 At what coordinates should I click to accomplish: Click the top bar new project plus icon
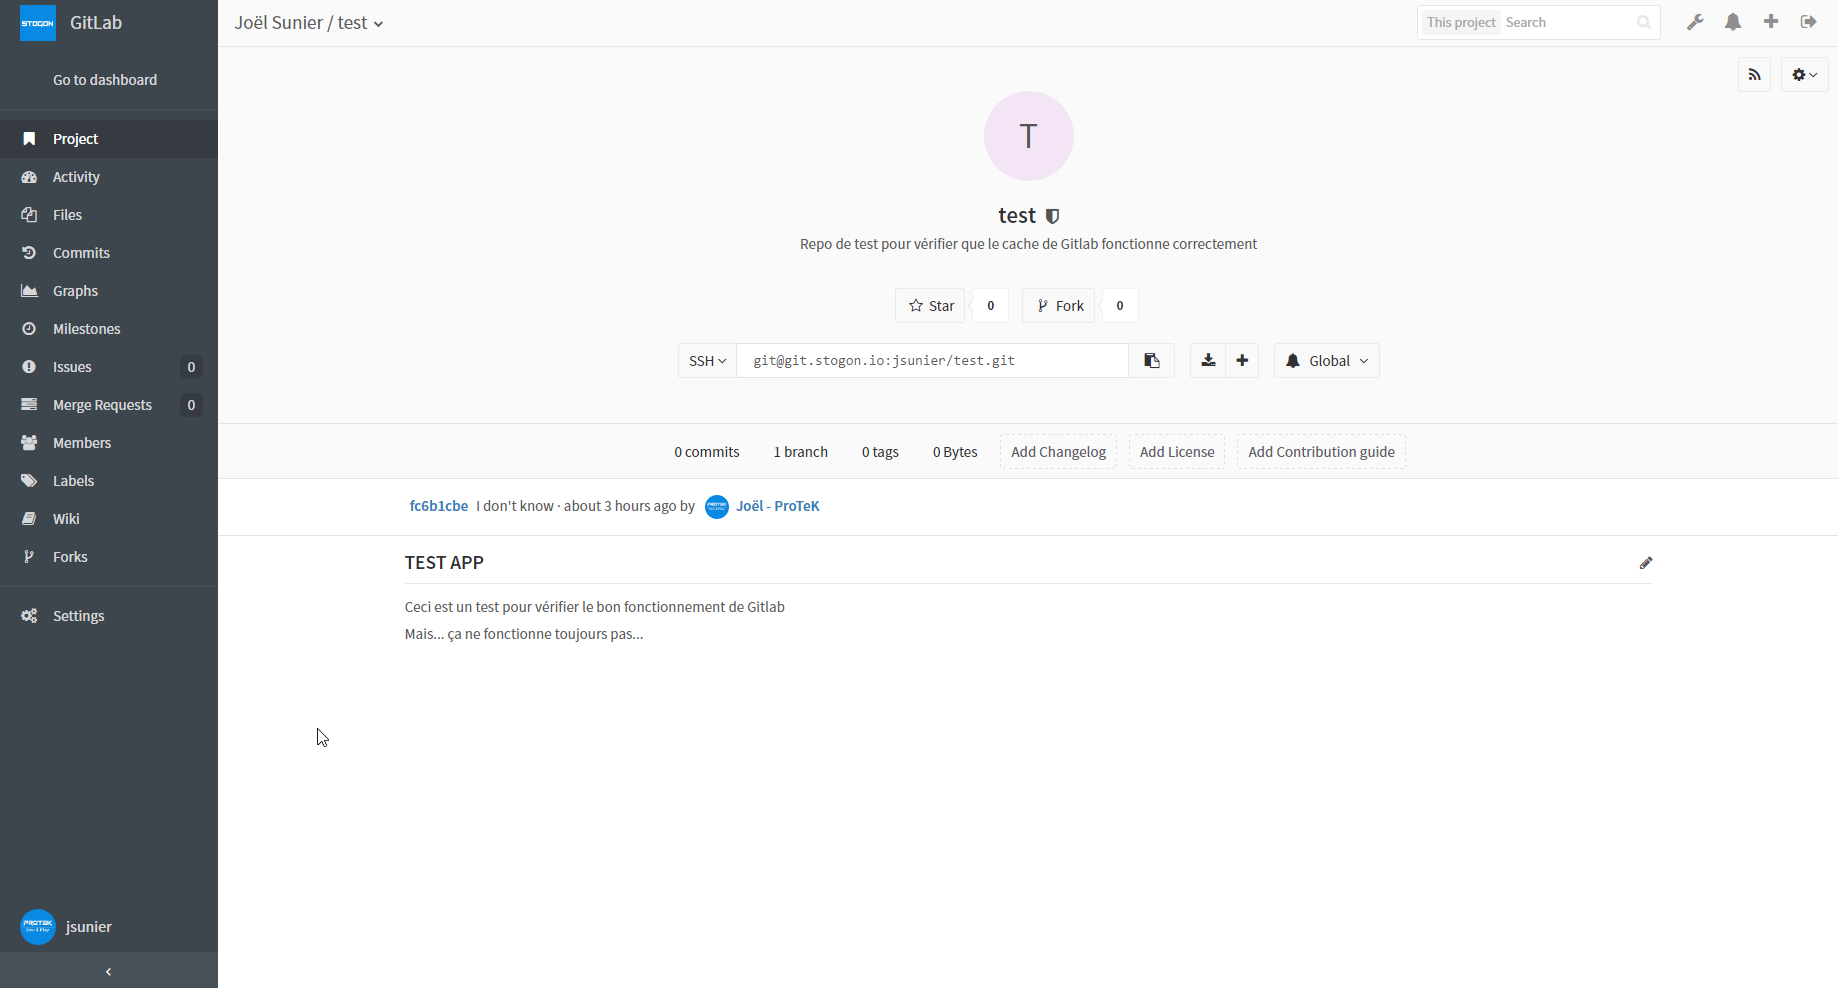pyautogui.click(x=1771, y=22)
